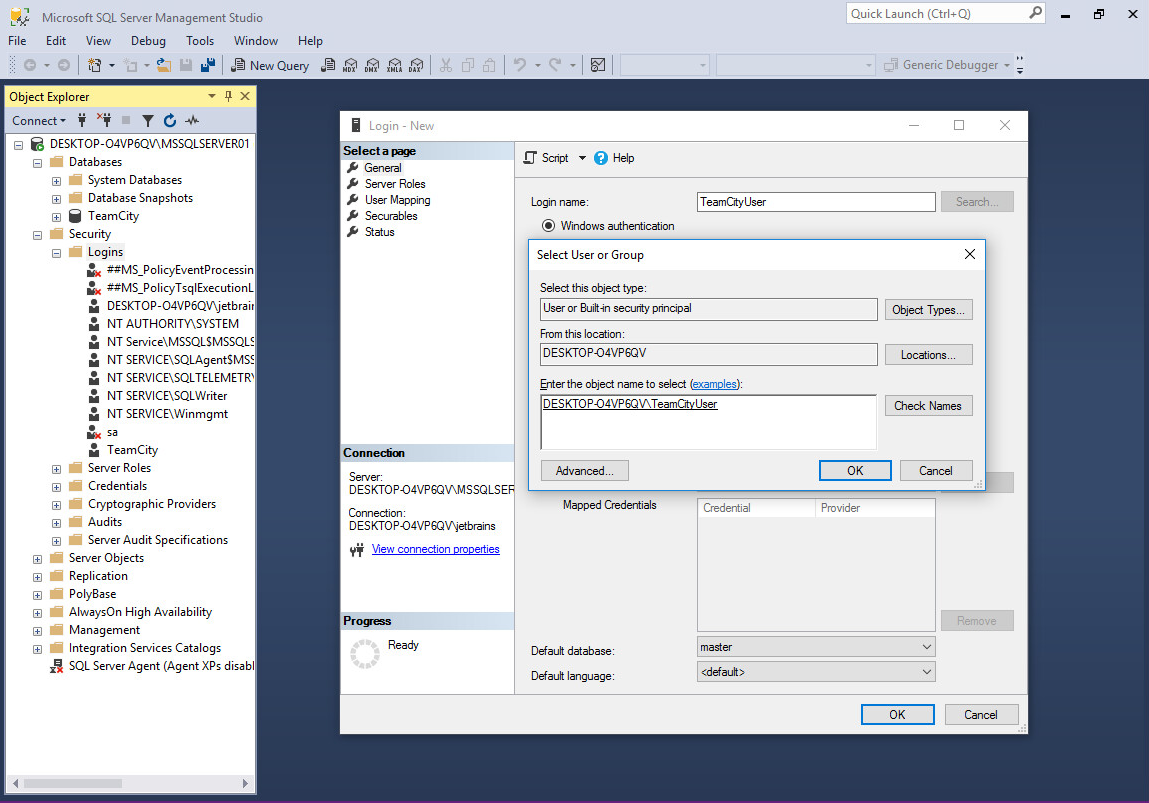Click the Disconnect icon in Object Explorer
The image size is (1149, 803).
tap(104, 121)
